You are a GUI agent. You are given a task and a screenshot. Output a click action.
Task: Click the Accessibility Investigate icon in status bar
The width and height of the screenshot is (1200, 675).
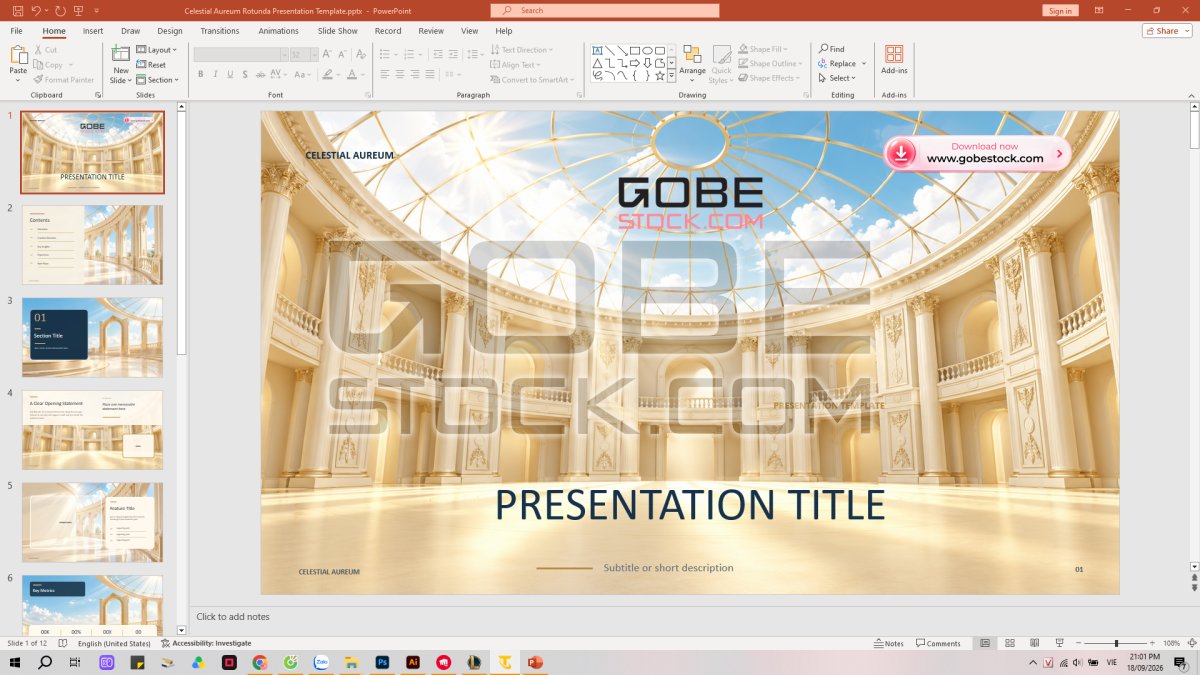click(x=165, y=643)
